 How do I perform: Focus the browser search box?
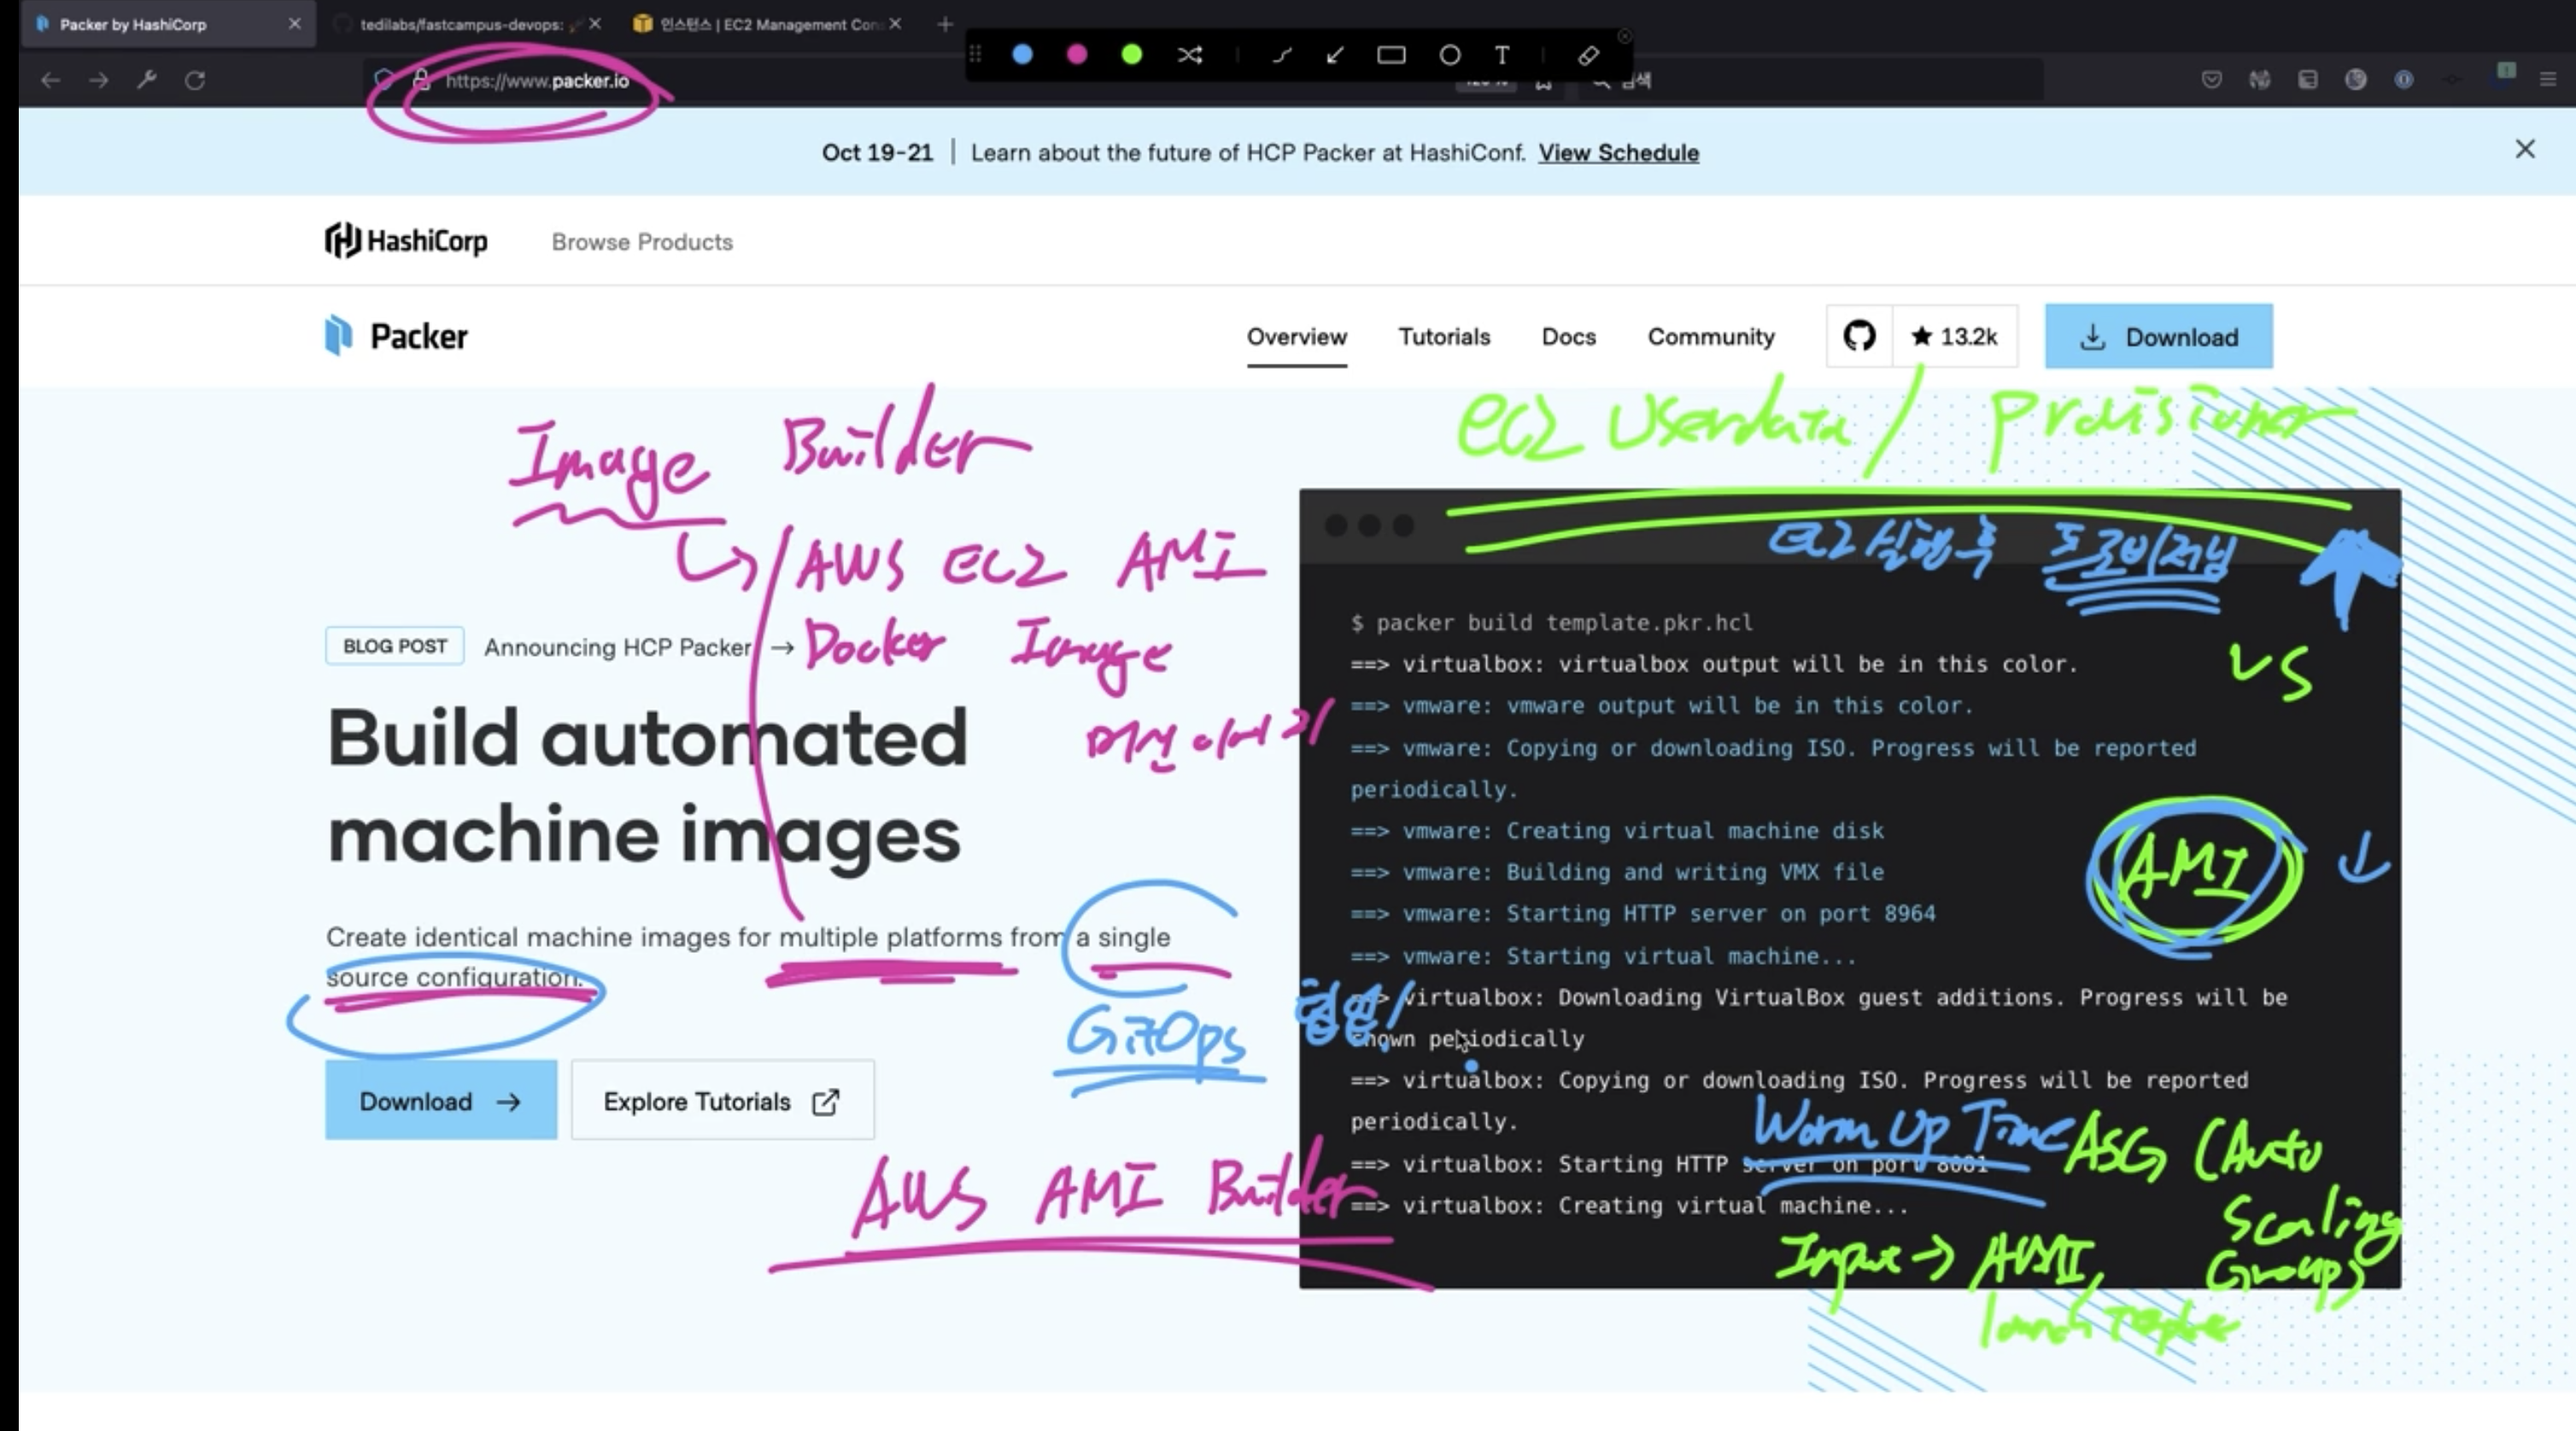(x=1810, y=81)
